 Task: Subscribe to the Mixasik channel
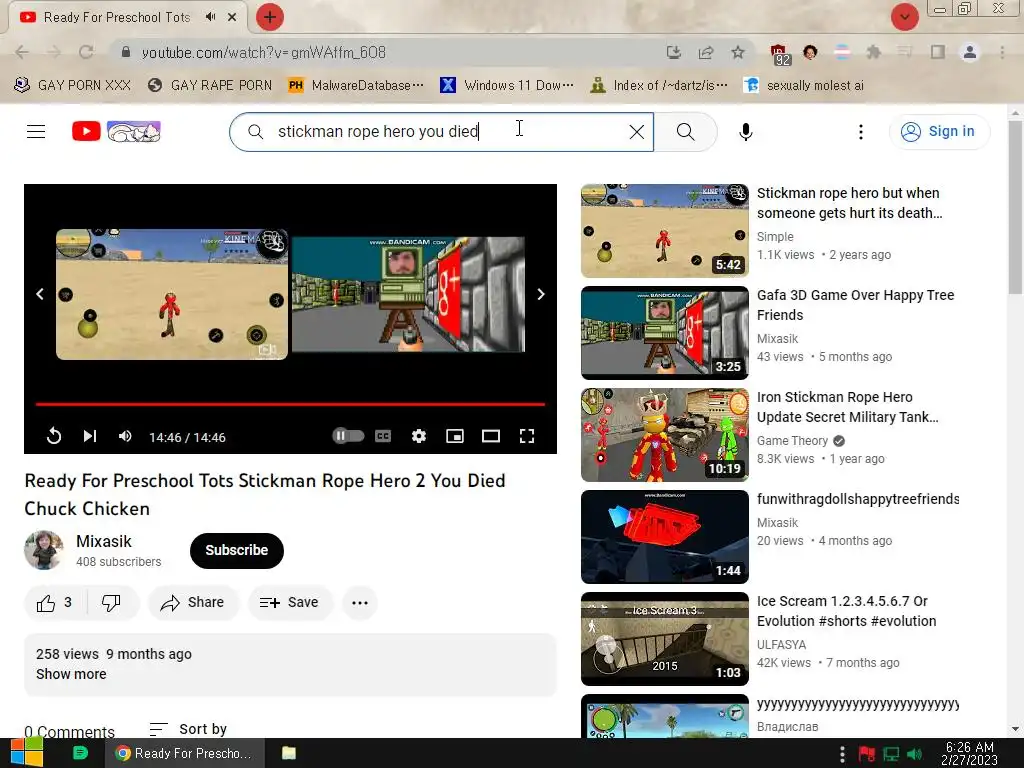pos(236,551)
